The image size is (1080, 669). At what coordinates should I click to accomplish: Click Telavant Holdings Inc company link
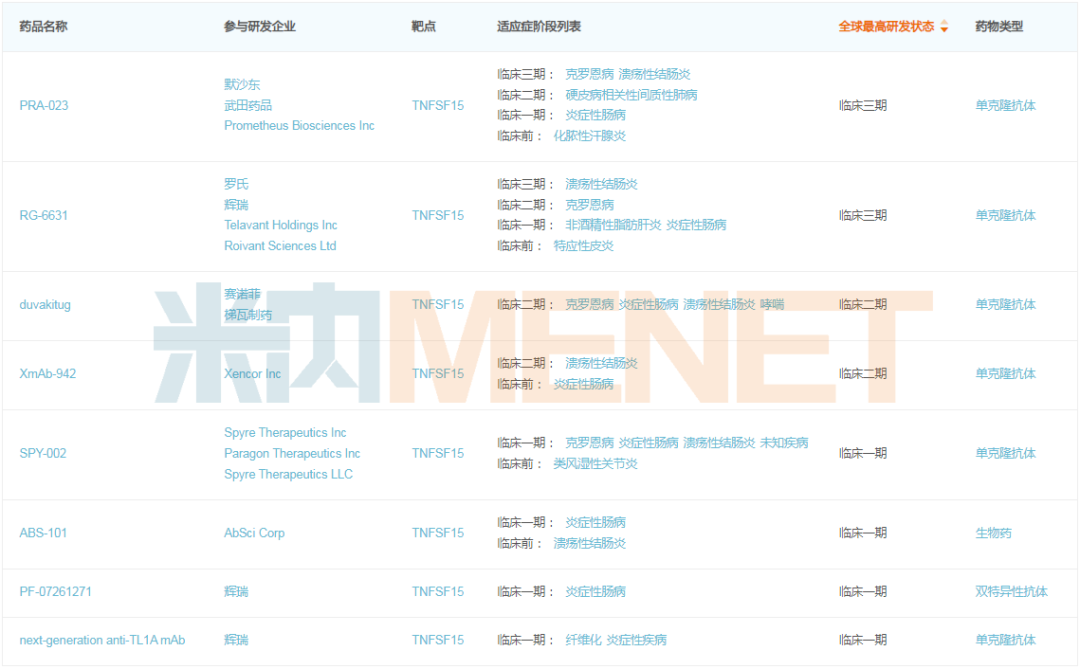280,225
